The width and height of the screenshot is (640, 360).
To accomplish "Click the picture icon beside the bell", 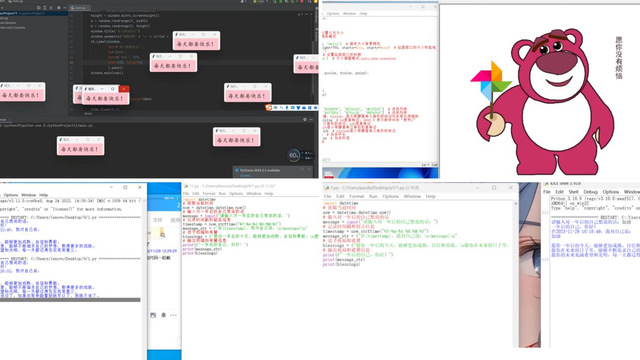I will point(153,315).
